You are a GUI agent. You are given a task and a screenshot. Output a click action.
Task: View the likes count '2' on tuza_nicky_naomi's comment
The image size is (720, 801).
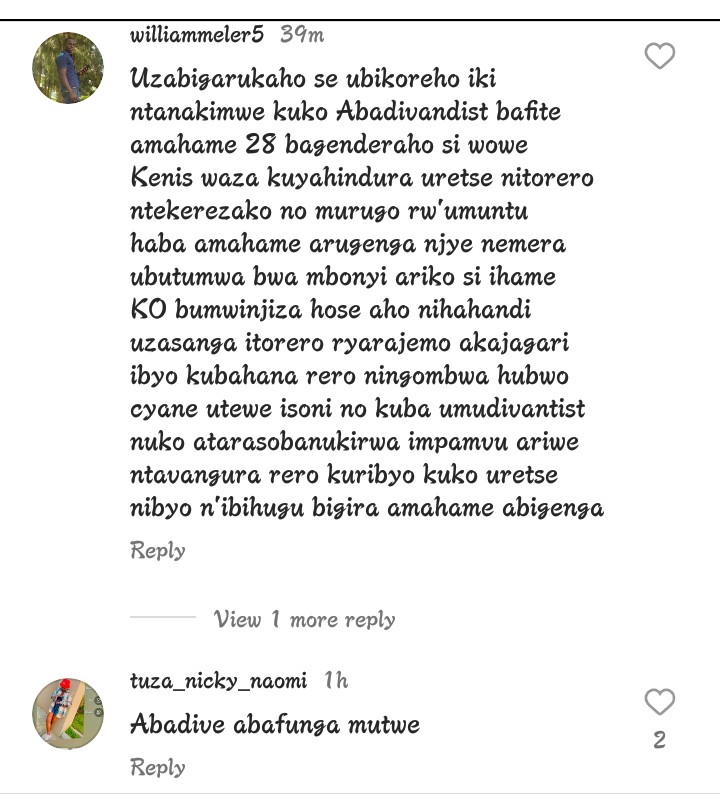pyautogui.click(x=660, y=740)
